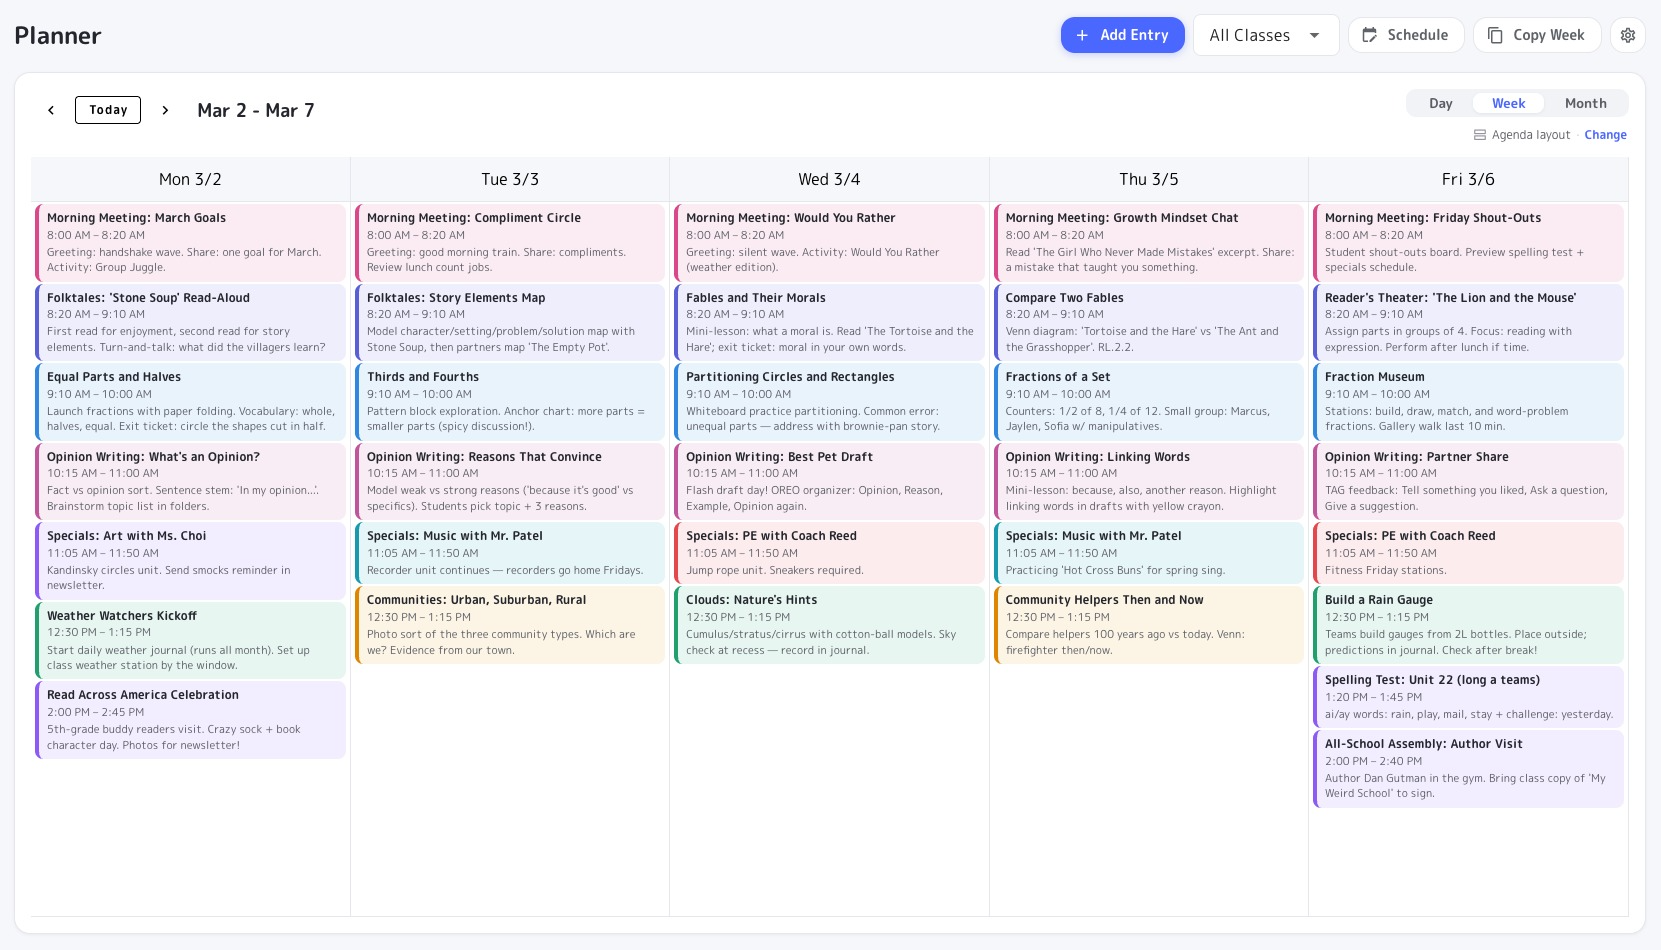Open Morning Meeting: Friday Shout-Outs entry

click(x=1468, y=242)
